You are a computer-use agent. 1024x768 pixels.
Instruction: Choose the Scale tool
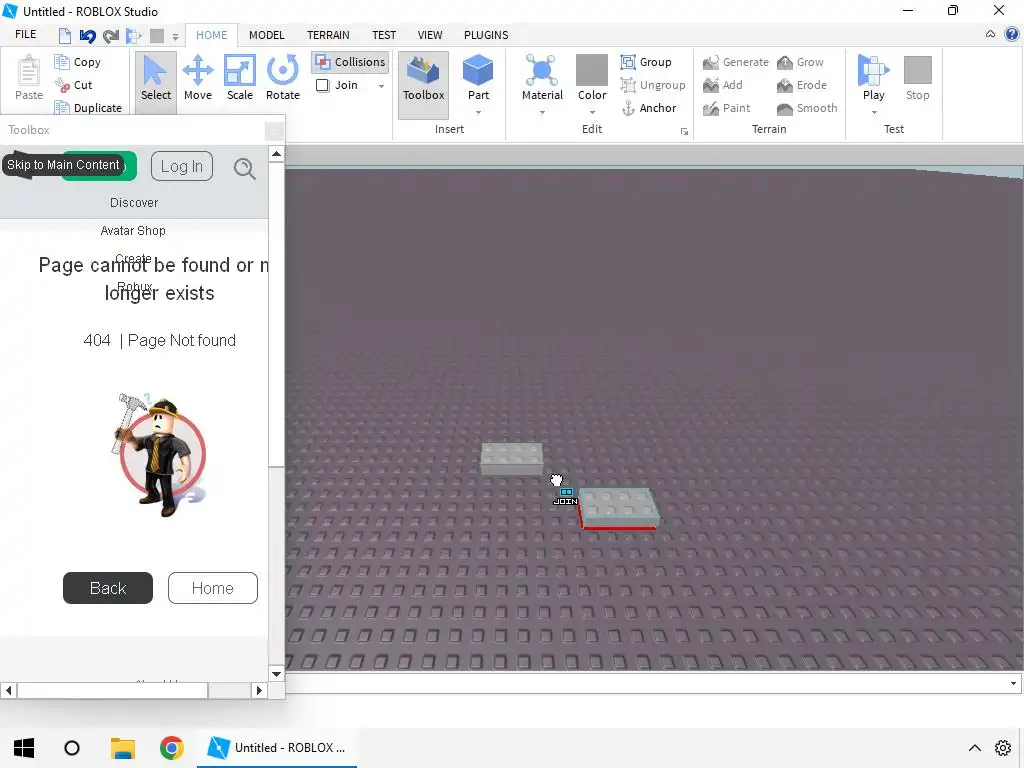(x=240, y=78)
